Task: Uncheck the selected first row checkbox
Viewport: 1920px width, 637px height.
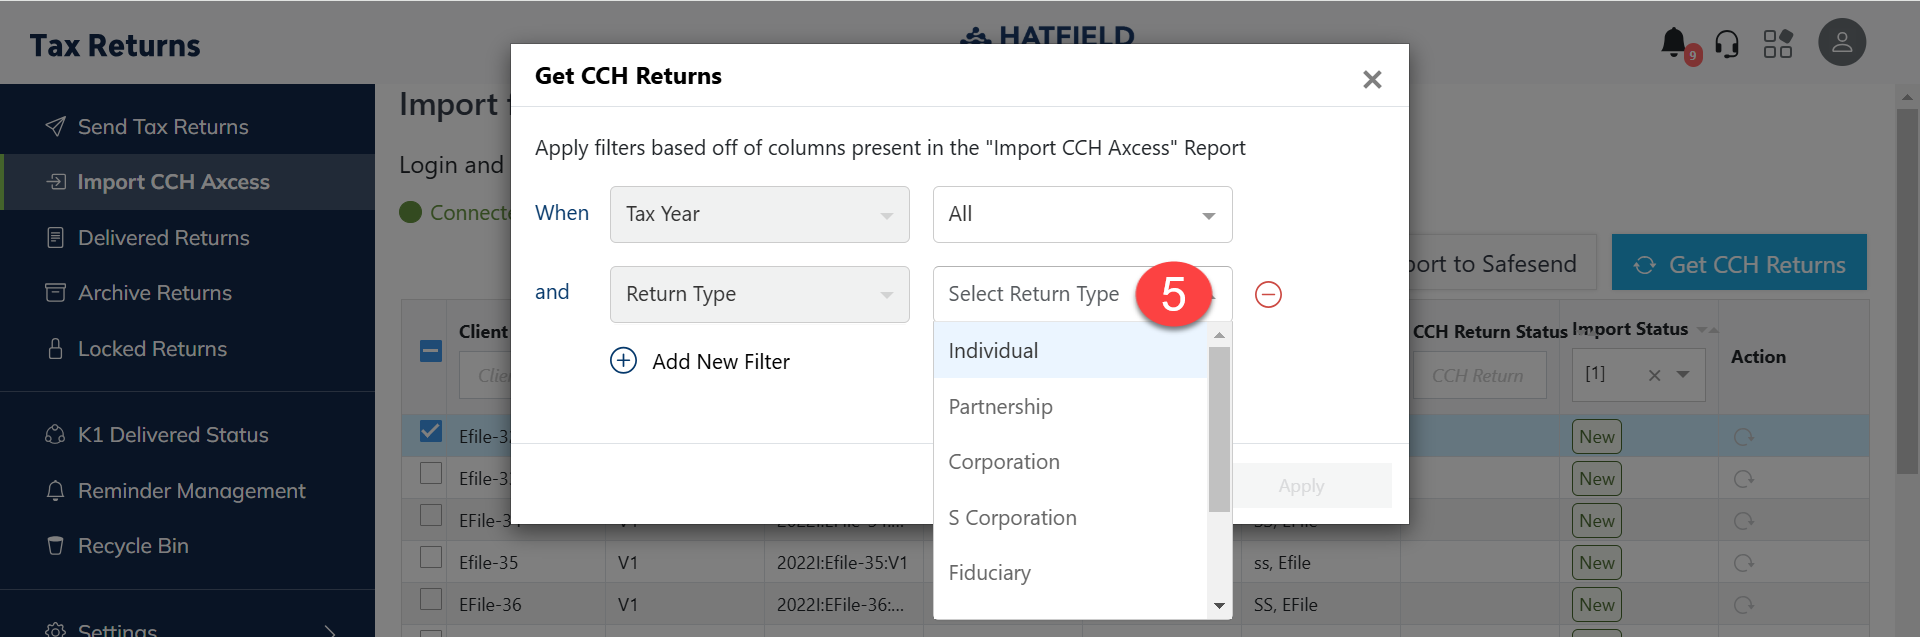Action: (431, 431)
